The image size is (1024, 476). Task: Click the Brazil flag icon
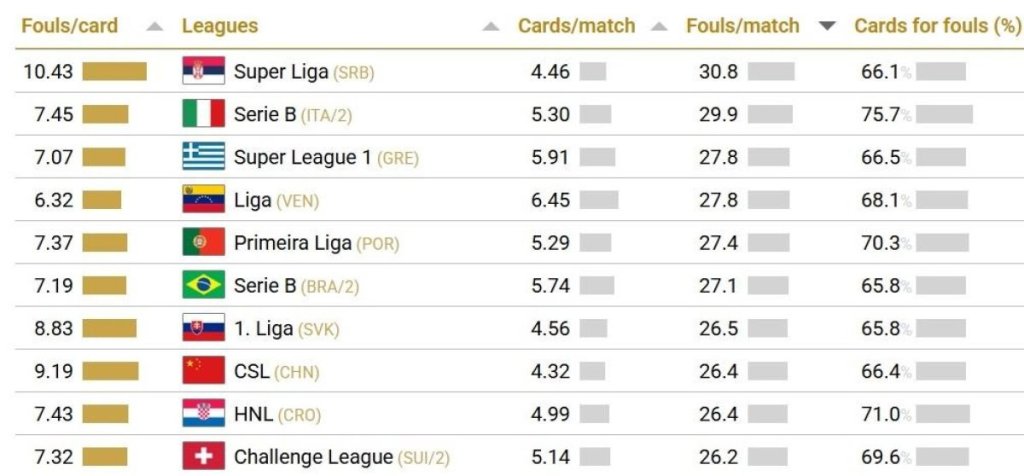pyautogui.click(x=203, y=286)
